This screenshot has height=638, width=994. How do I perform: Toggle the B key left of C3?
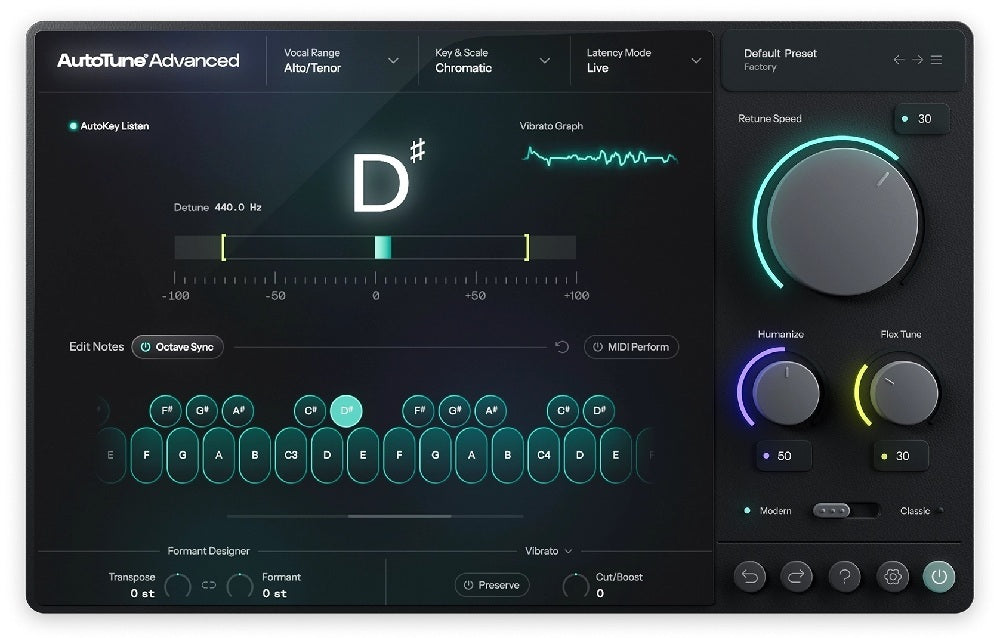[255, 455]
